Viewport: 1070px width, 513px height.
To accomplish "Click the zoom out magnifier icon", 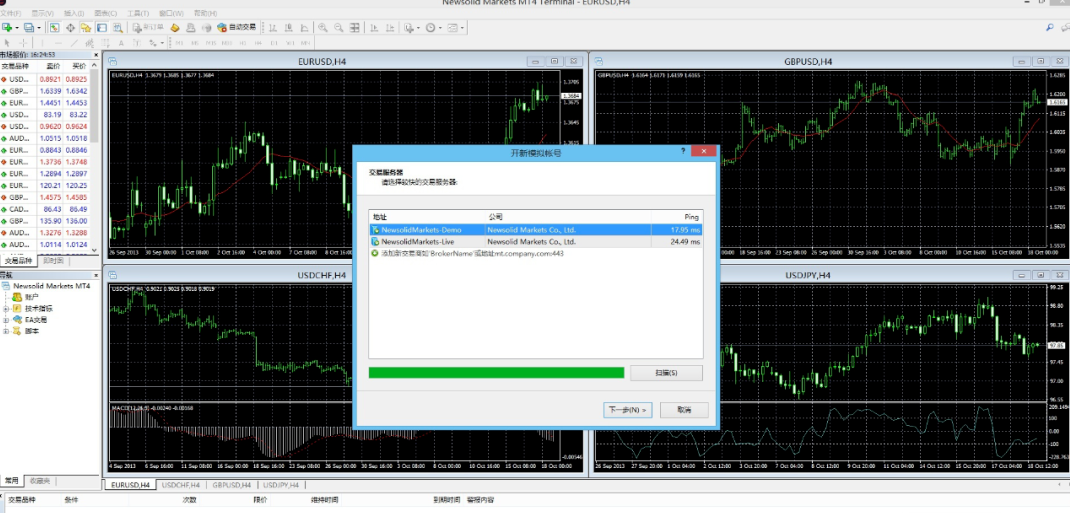I will point(338,27).
